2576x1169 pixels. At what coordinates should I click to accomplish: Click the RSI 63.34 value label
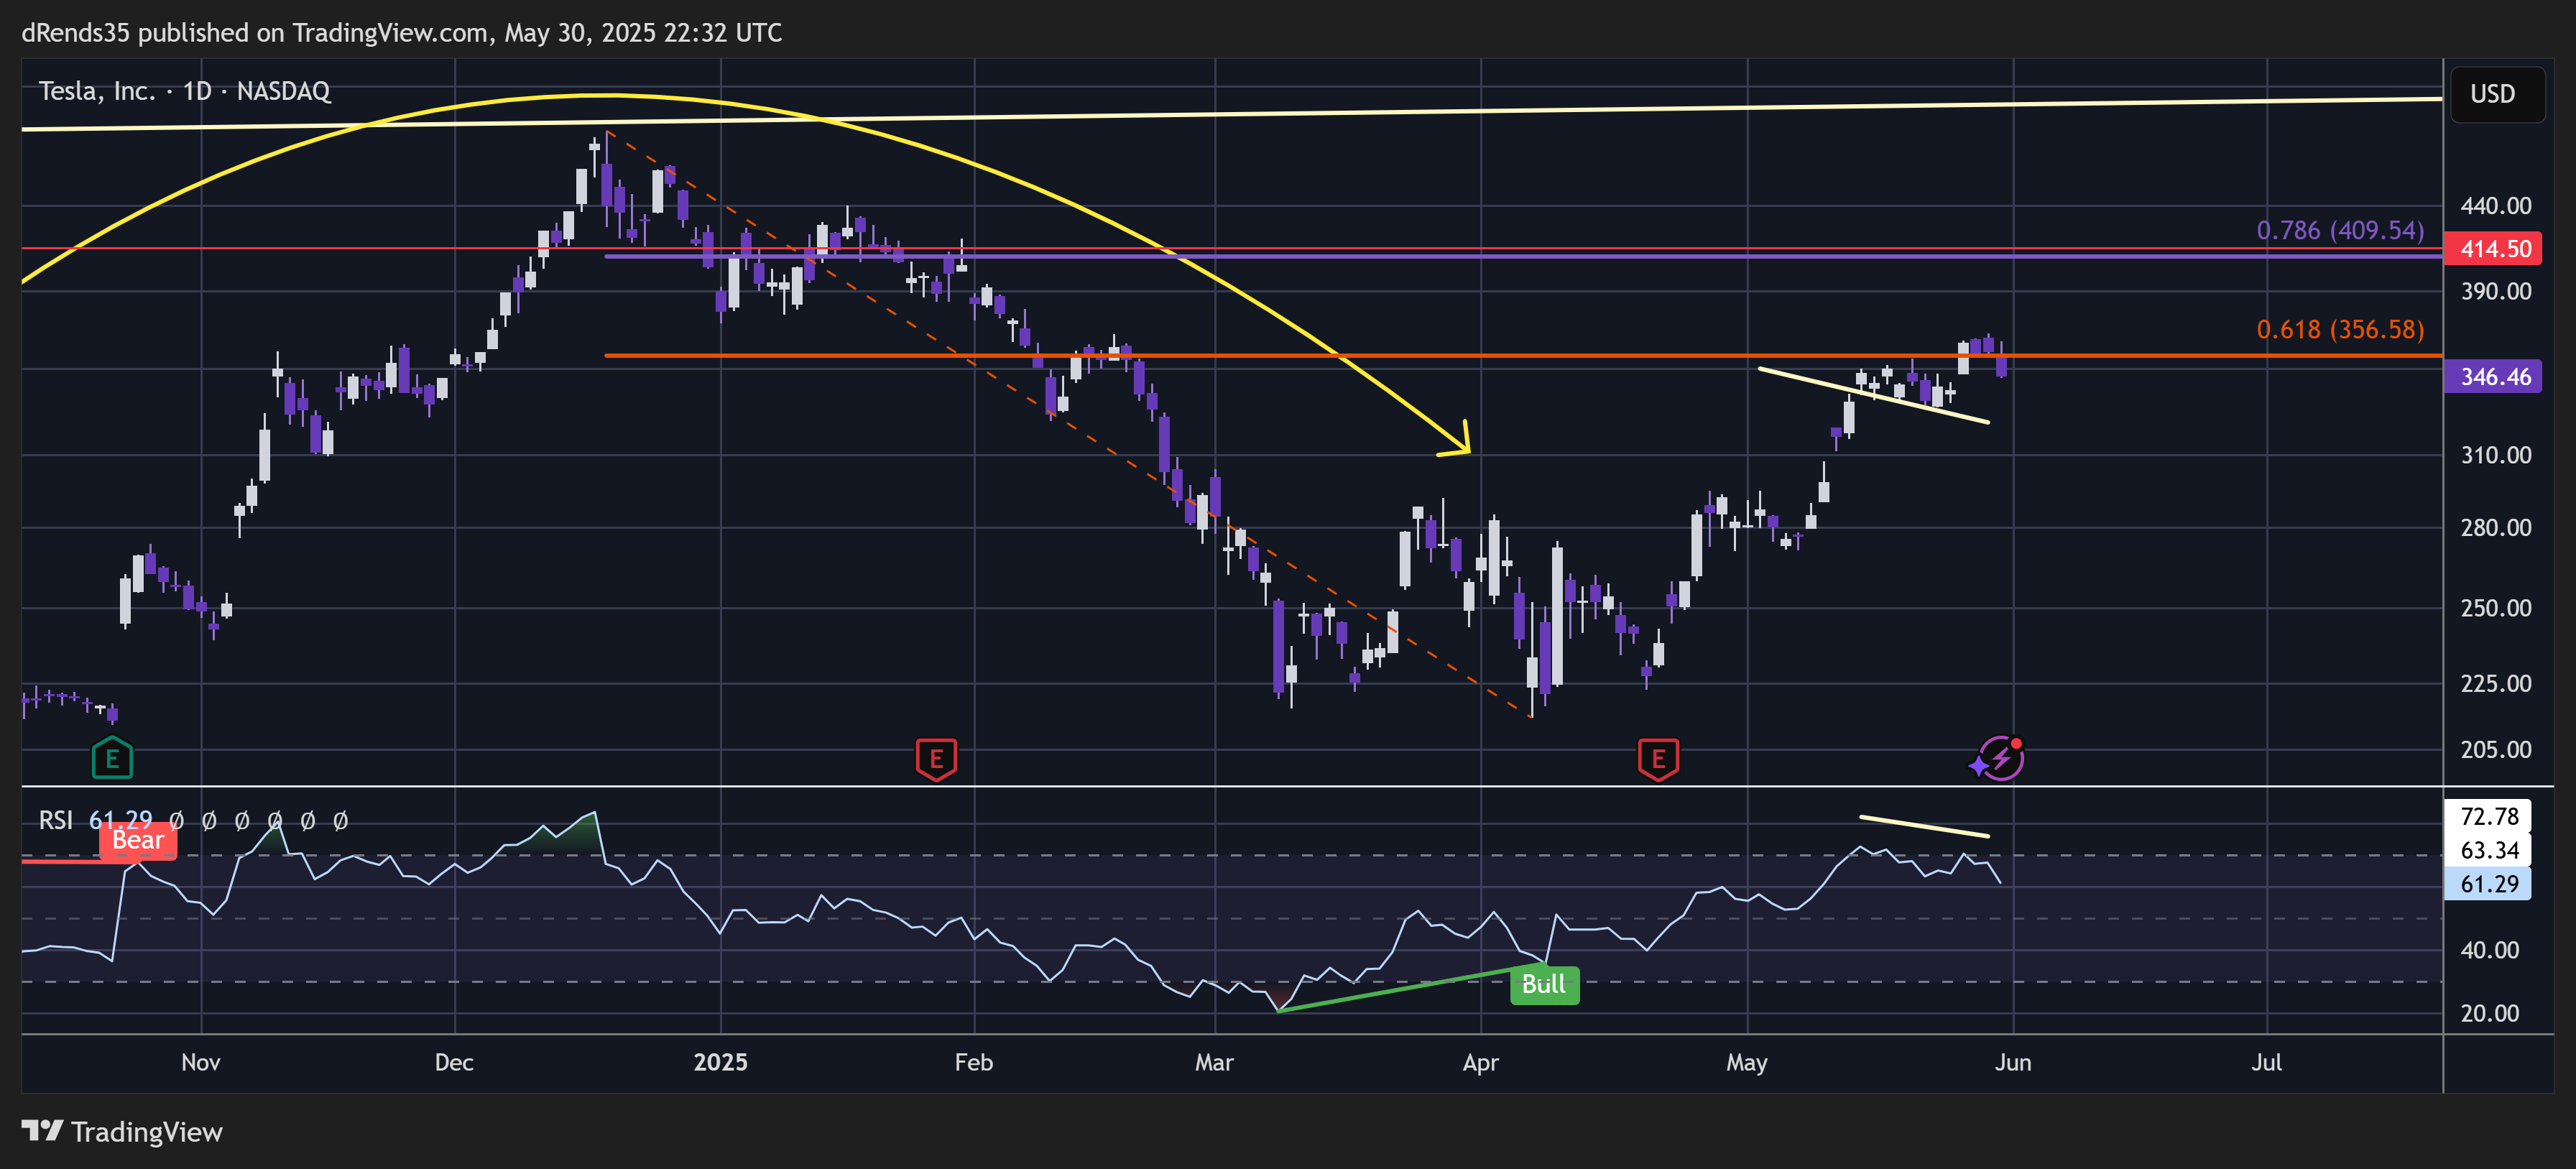click(x=2488, y=850)
